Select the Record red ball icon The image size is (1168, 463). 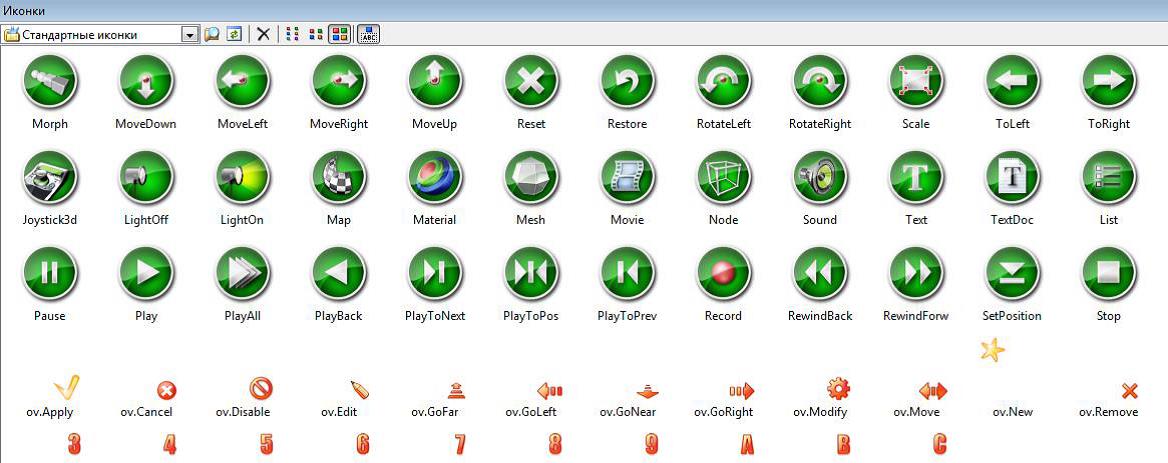724,274
